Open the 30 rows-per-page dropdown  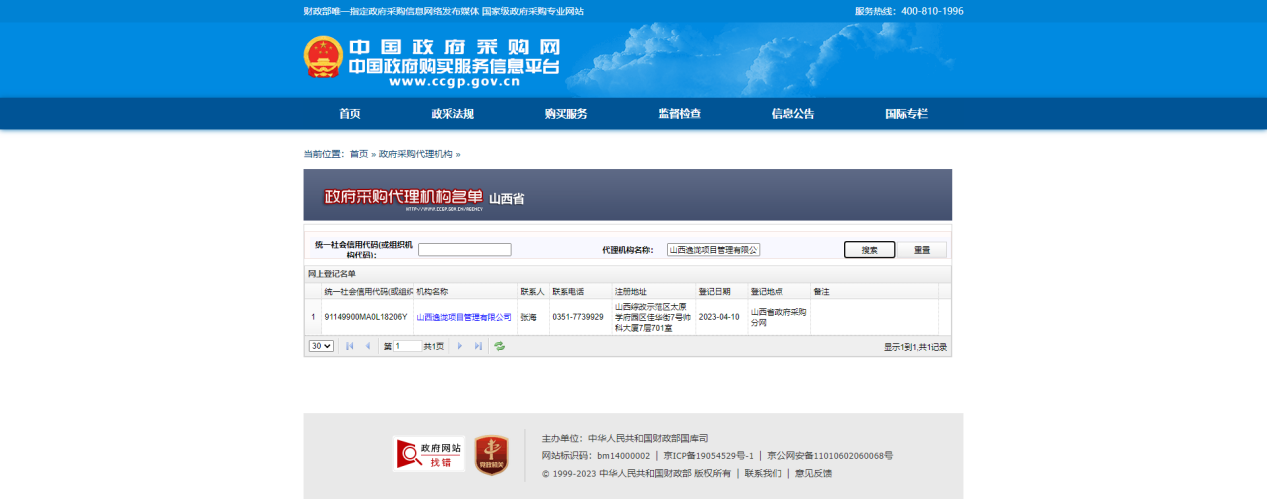(x=321, y=346)
